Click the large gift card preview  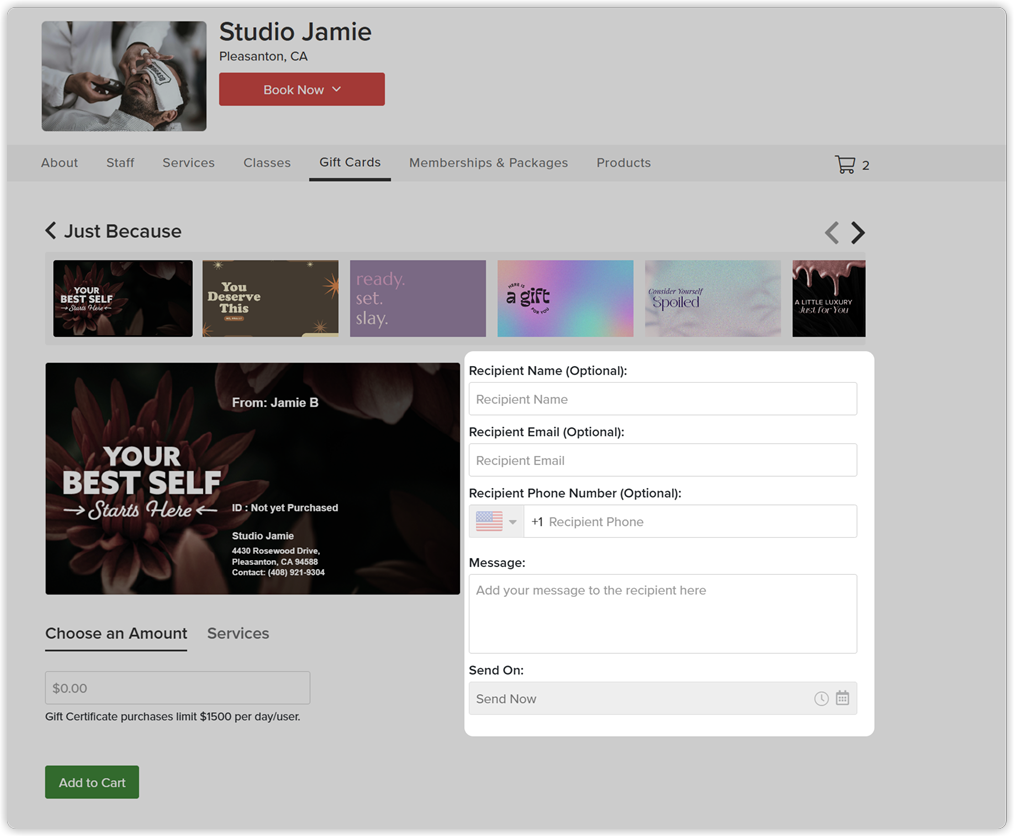click(x=252, y=479)
